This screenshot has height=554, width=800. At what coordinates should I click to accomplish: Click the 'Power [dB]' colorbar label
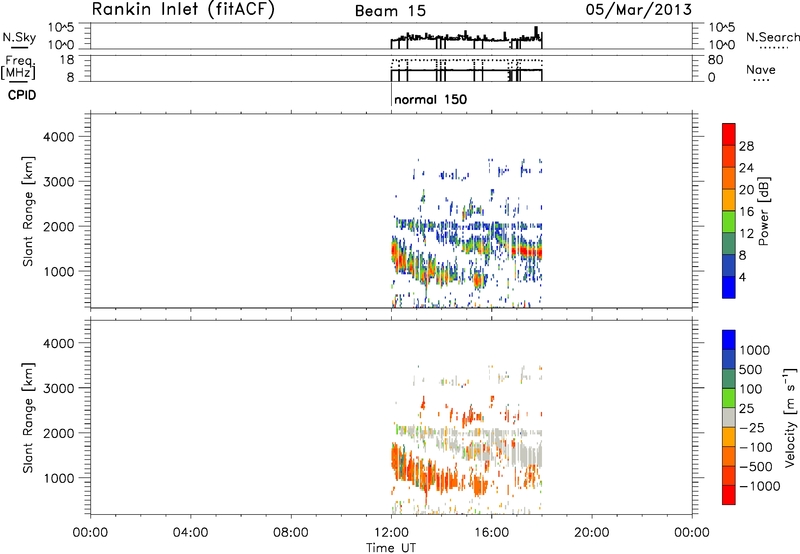[764, 211]
